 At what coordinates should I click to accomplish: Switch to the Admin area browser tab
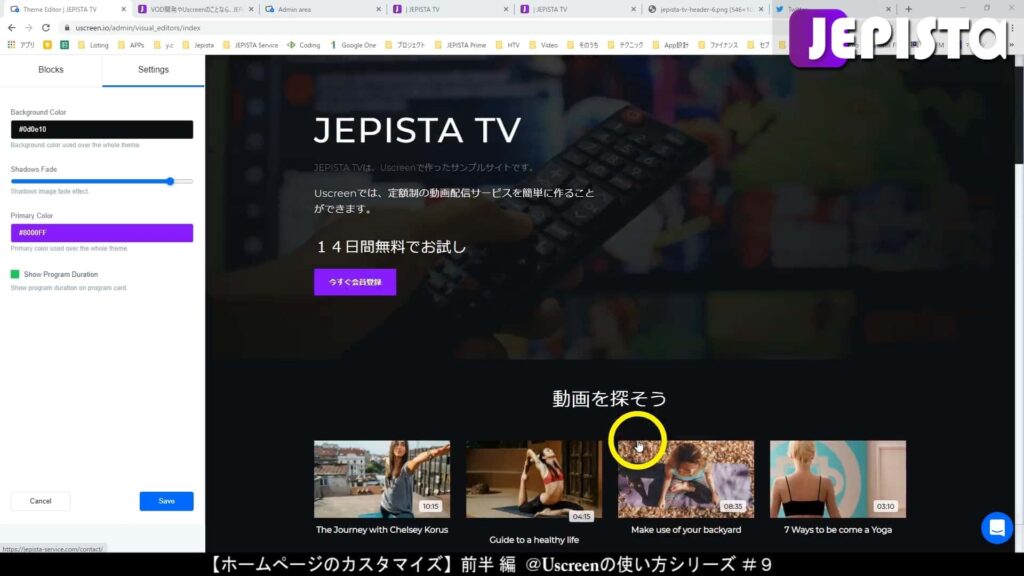click(323, 9)
